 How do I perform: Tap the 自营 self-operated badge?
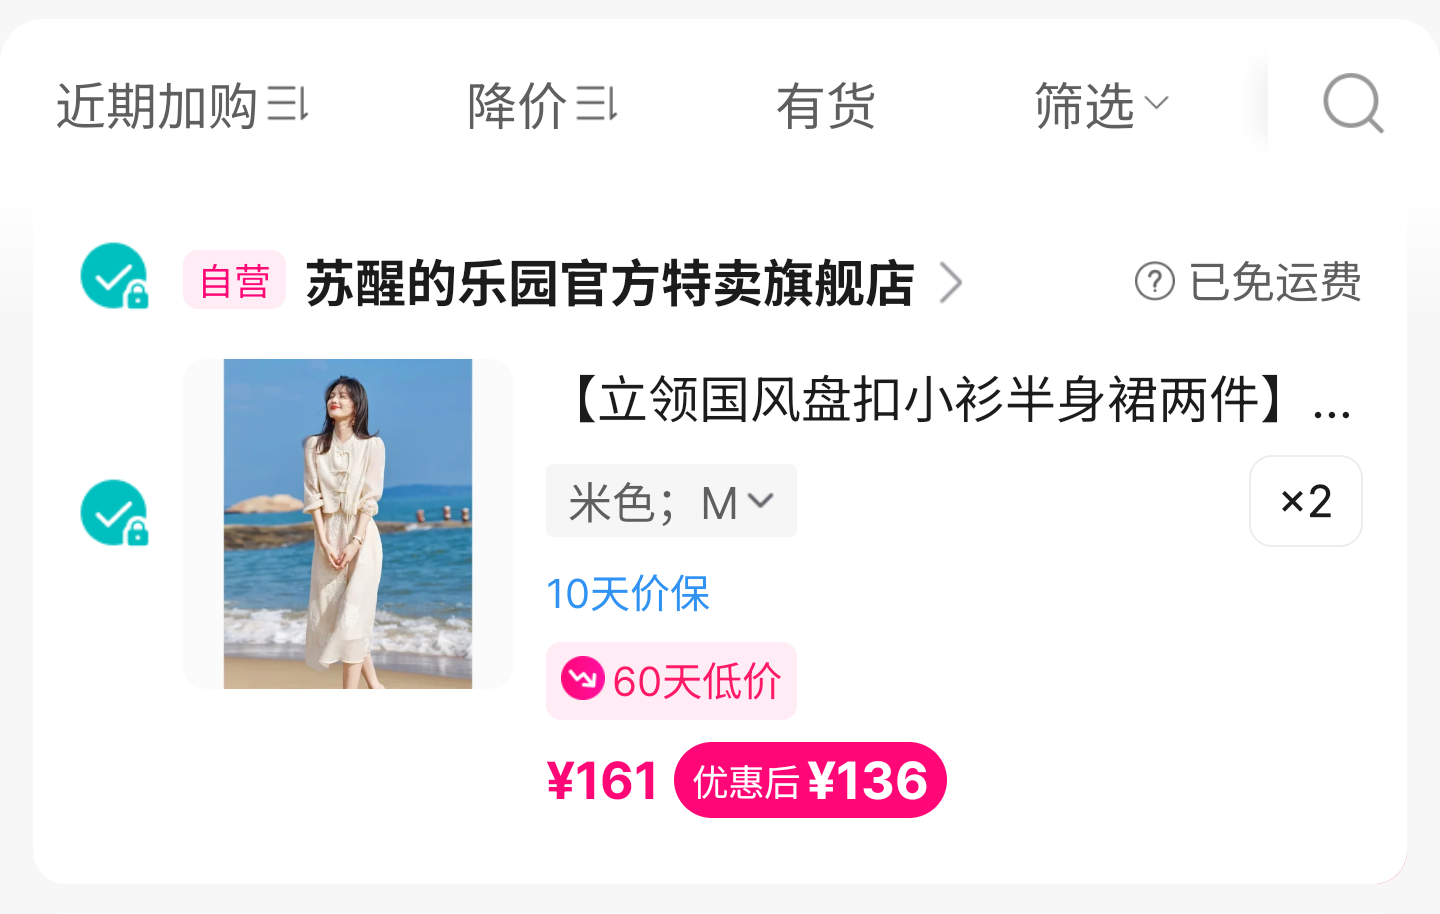(234, 281)
